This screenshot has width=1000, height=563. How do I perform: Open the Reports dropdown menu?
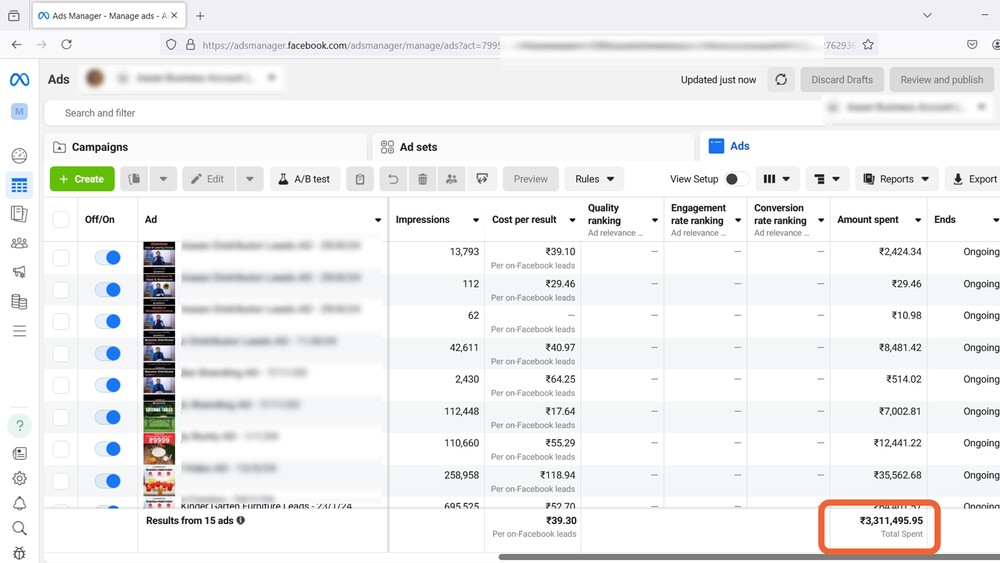pos(896,179)
